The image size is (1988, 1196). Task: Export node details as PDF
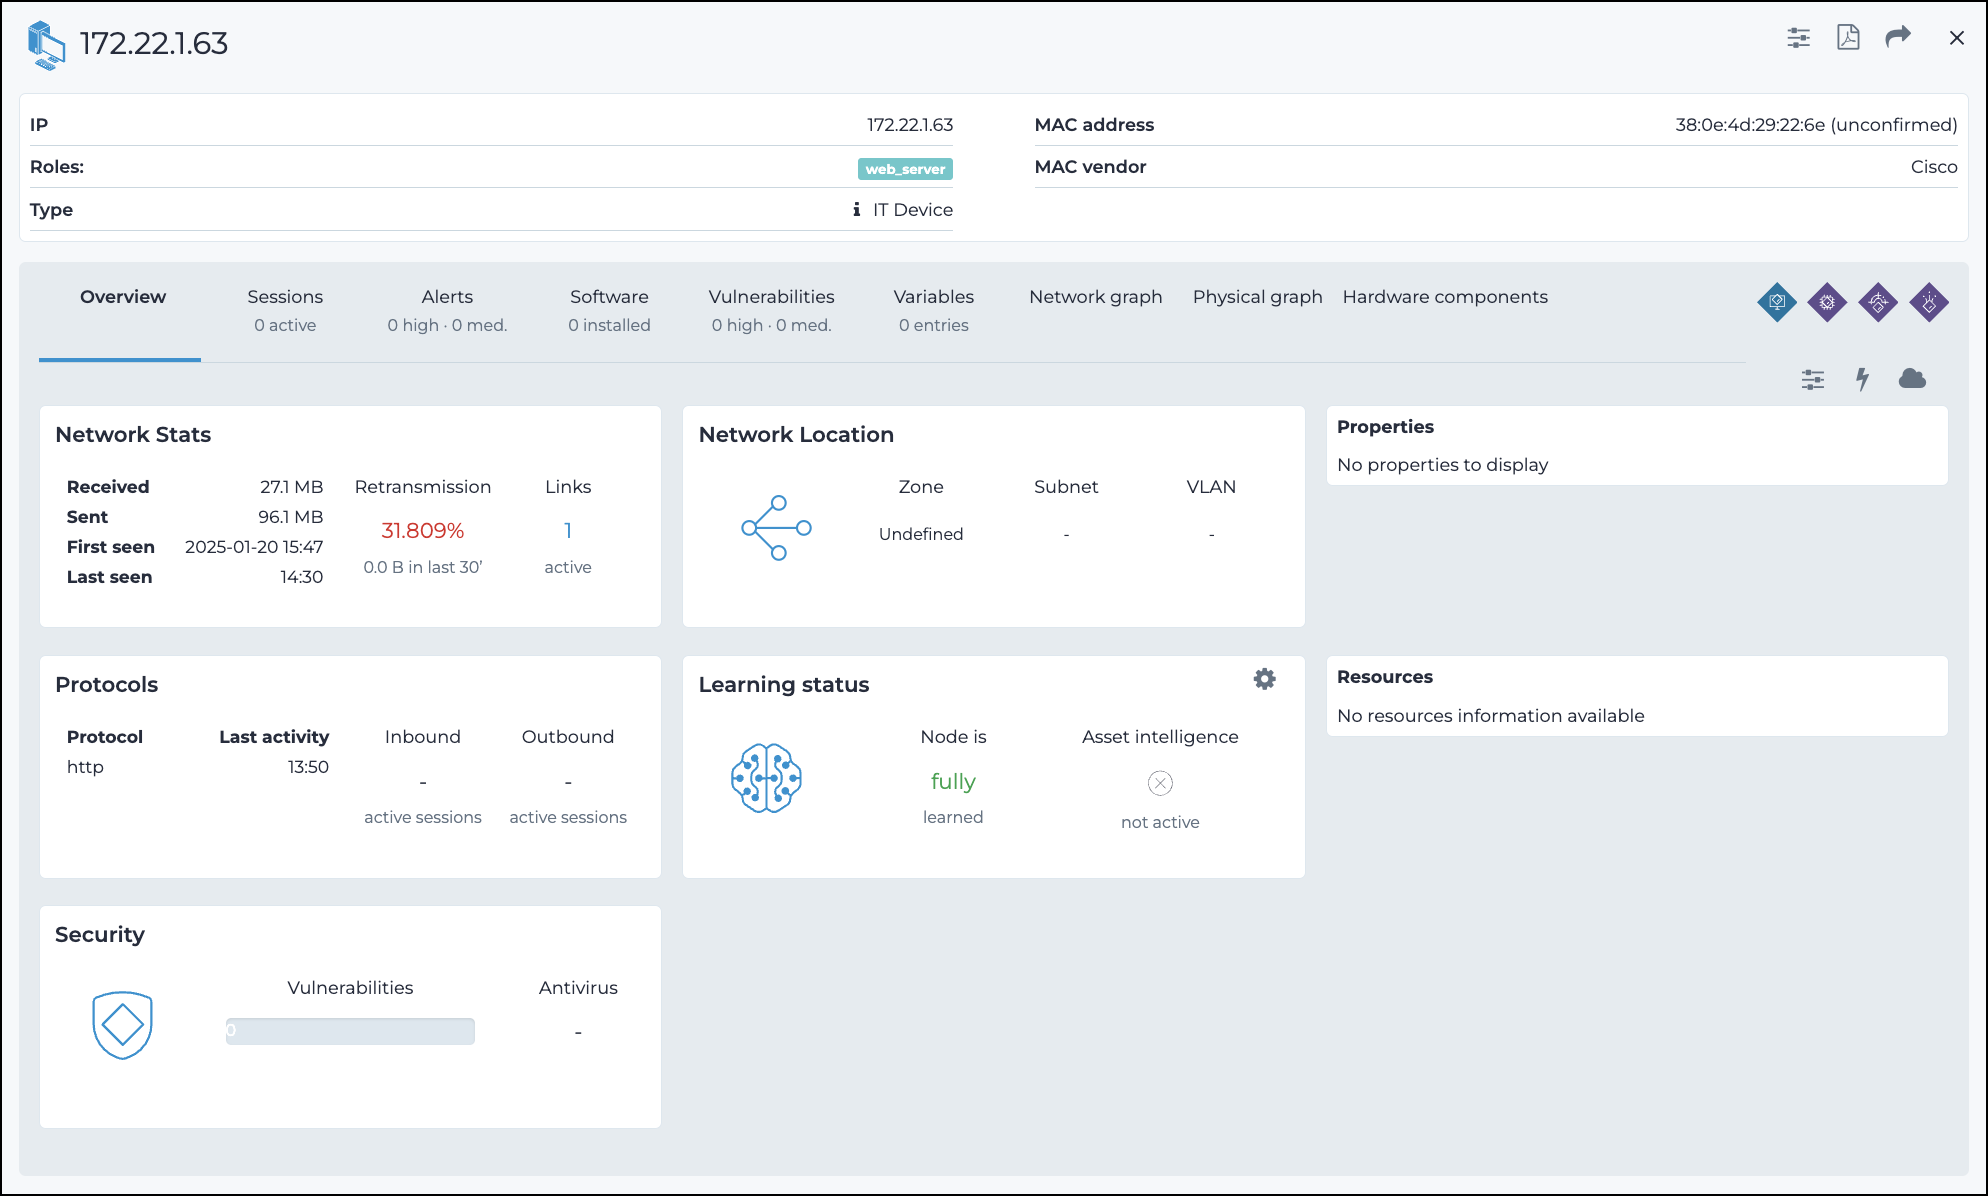click(x=1848, y=38)
